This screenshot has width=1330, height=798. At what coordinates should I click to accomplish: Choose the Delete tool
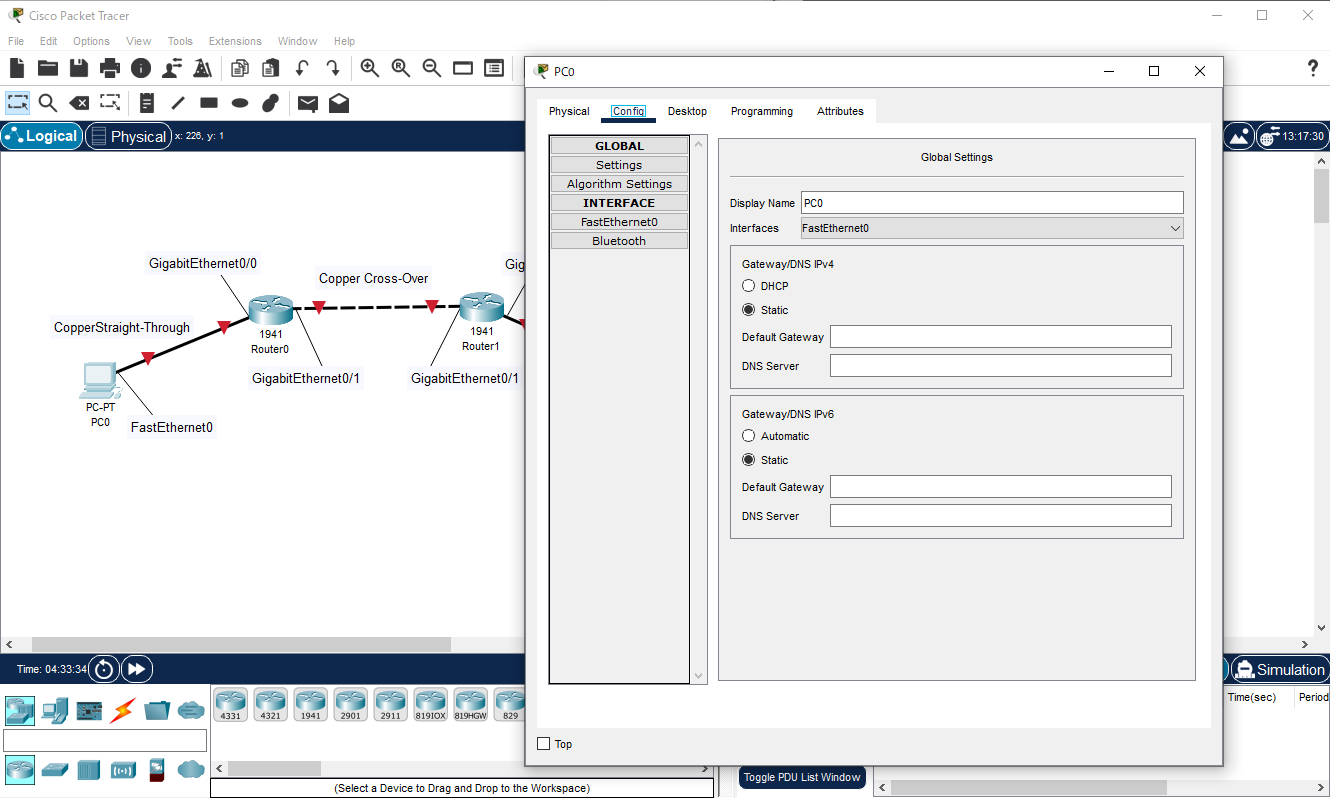(x=79, y=103)
